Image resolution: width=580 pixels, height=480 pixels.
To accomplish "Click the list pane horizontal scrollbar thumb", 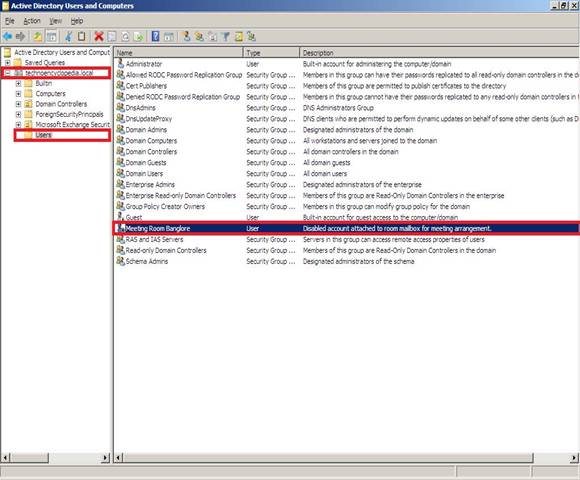I will click(328, 458).
